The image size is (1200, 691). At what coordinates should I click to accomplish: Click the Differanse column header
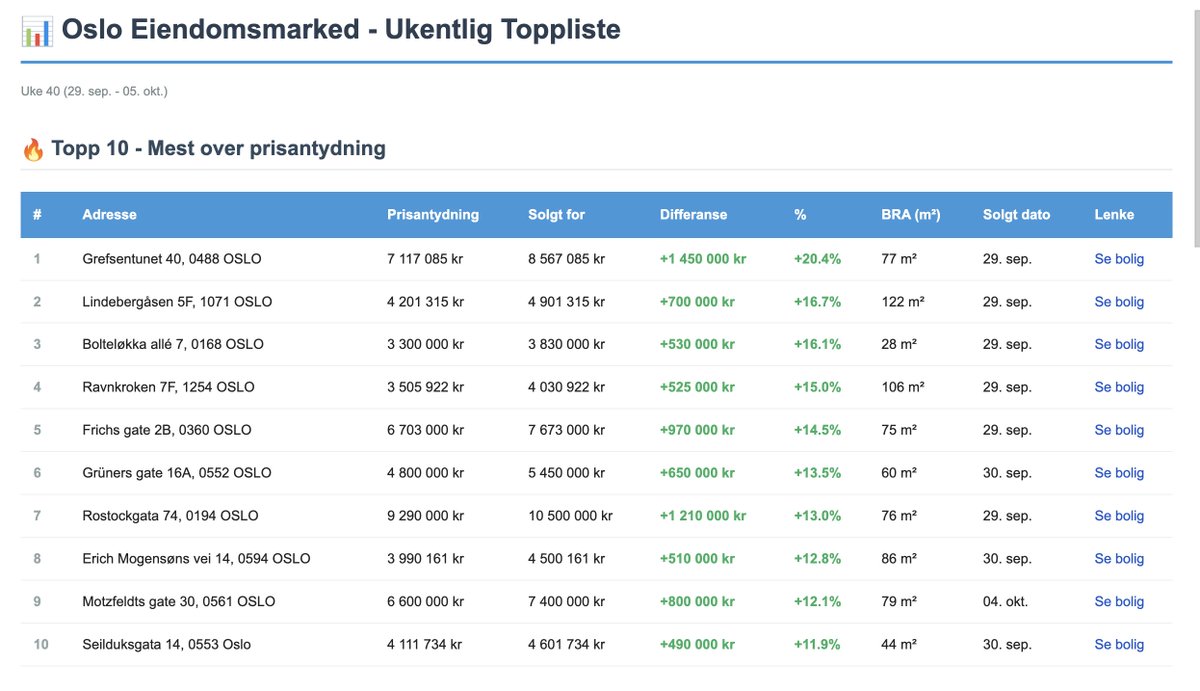click(693, 215)
